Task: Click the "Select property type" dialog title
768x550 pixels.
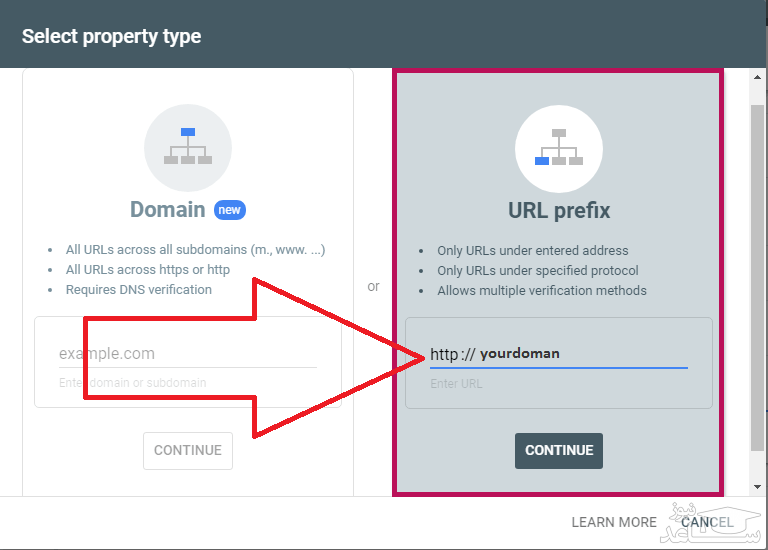Action: [111, 36]
